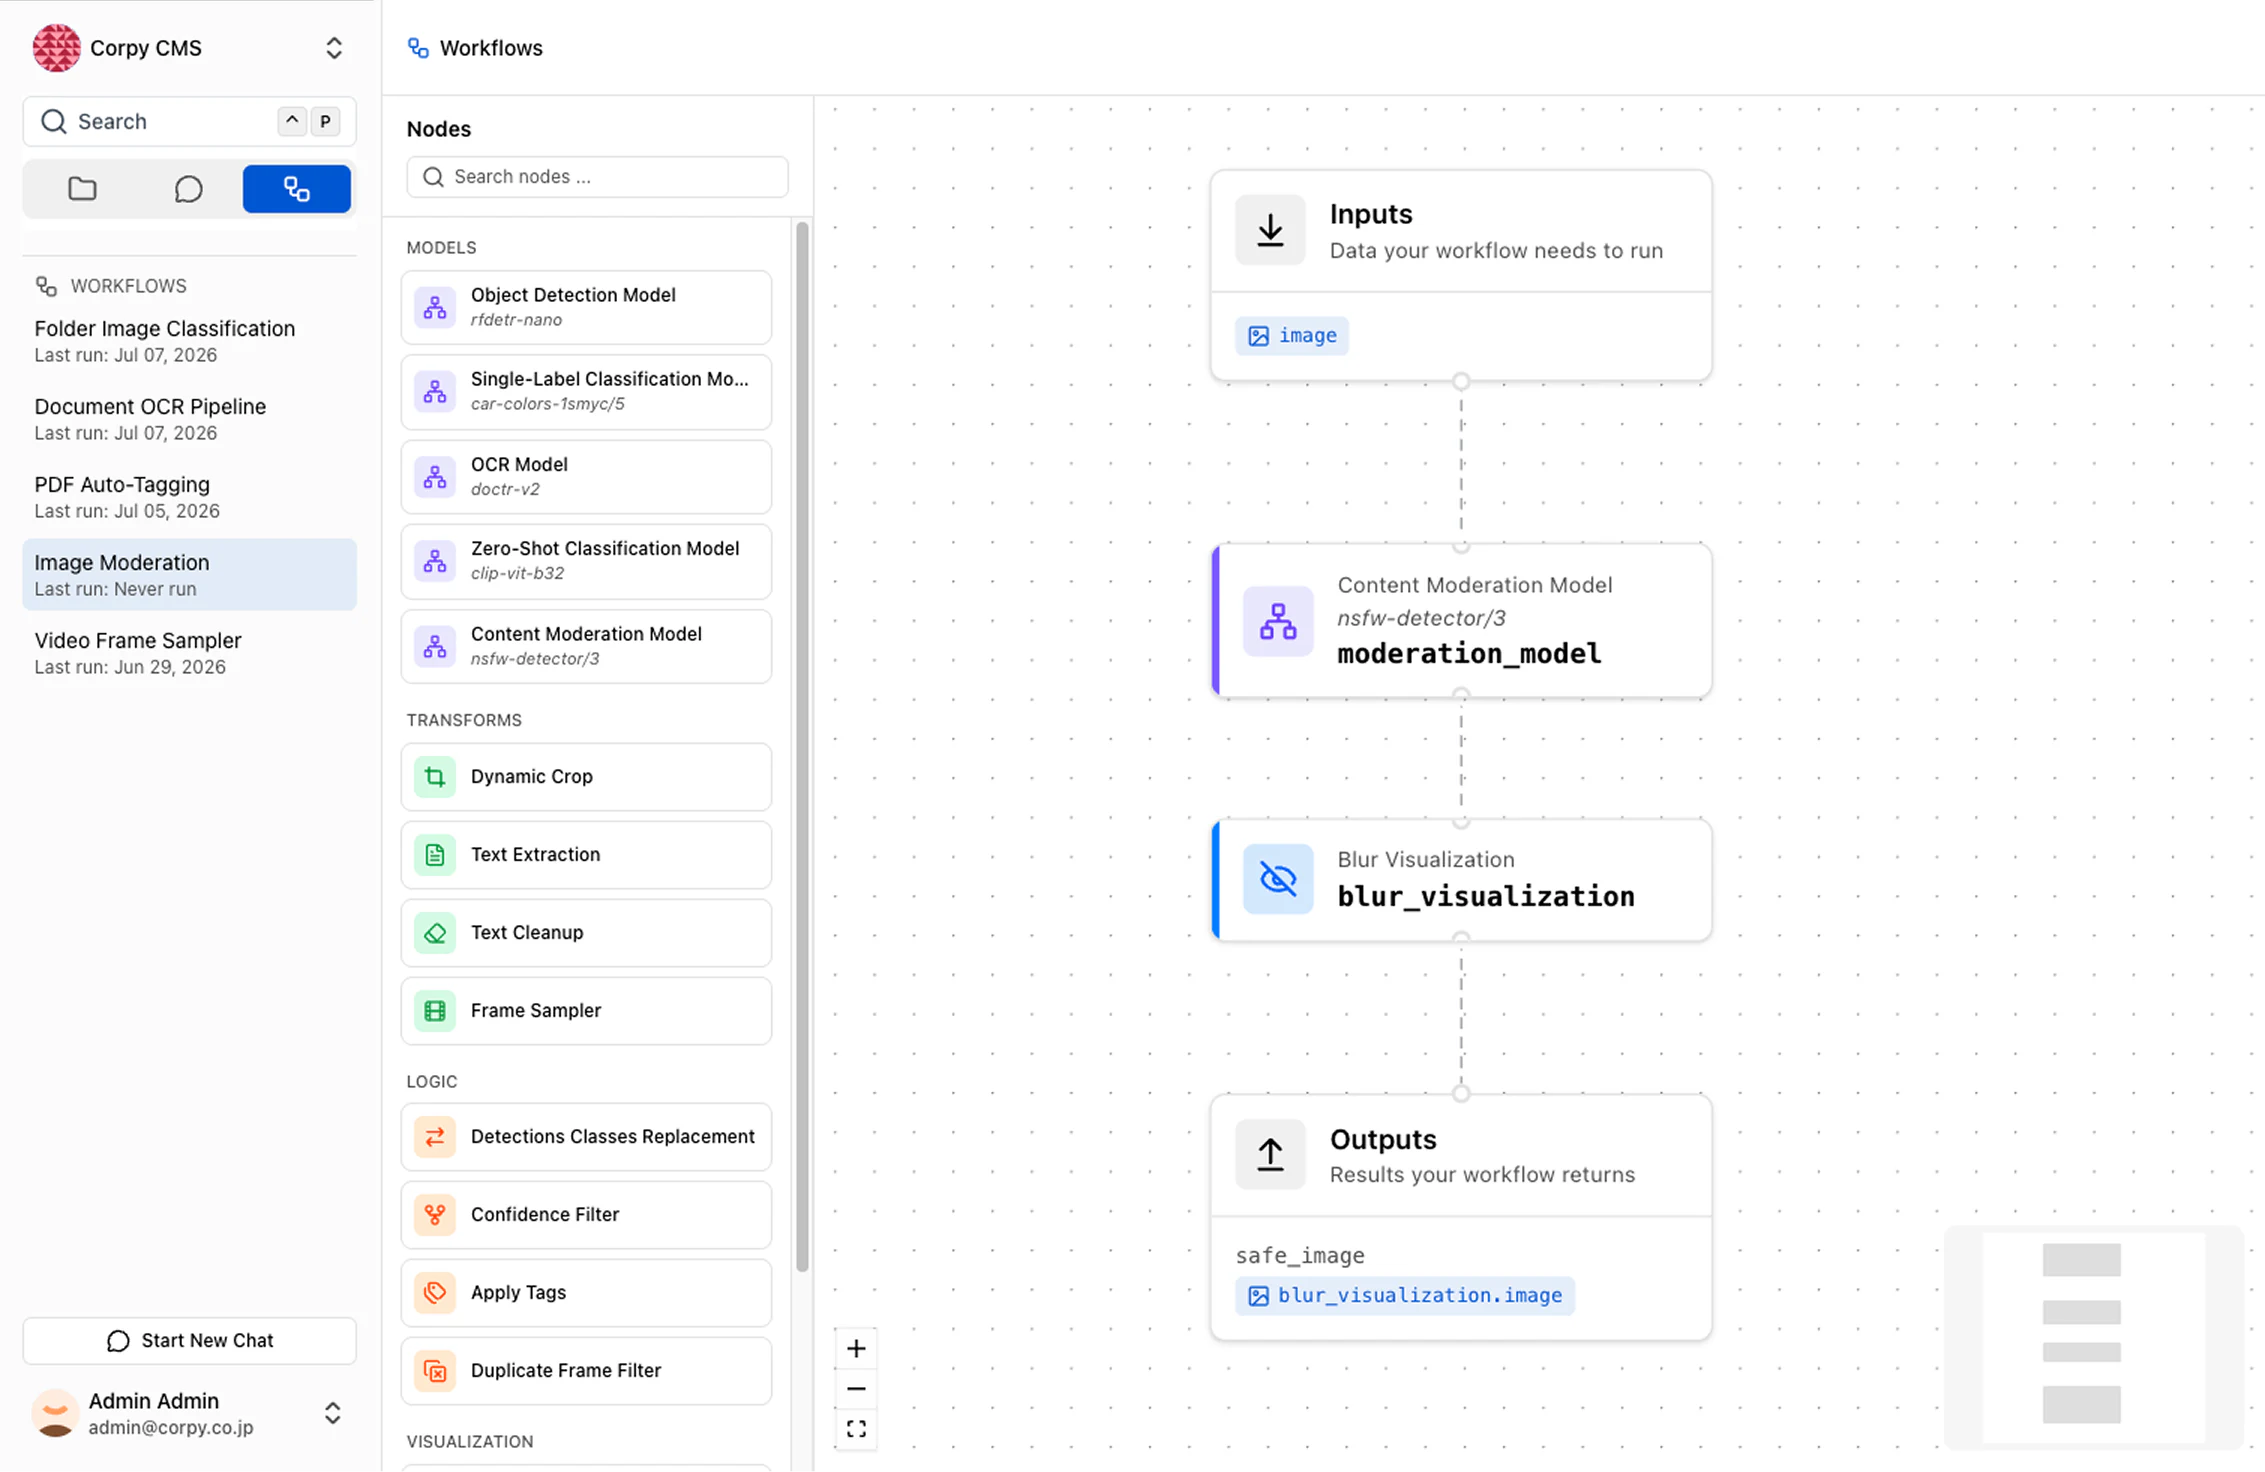Image resolution: width=2265 pixels, height=1472 pixels.
Task: Click the blur_visualization node name
Action: pyautogui.click(x=1486, y=896)
